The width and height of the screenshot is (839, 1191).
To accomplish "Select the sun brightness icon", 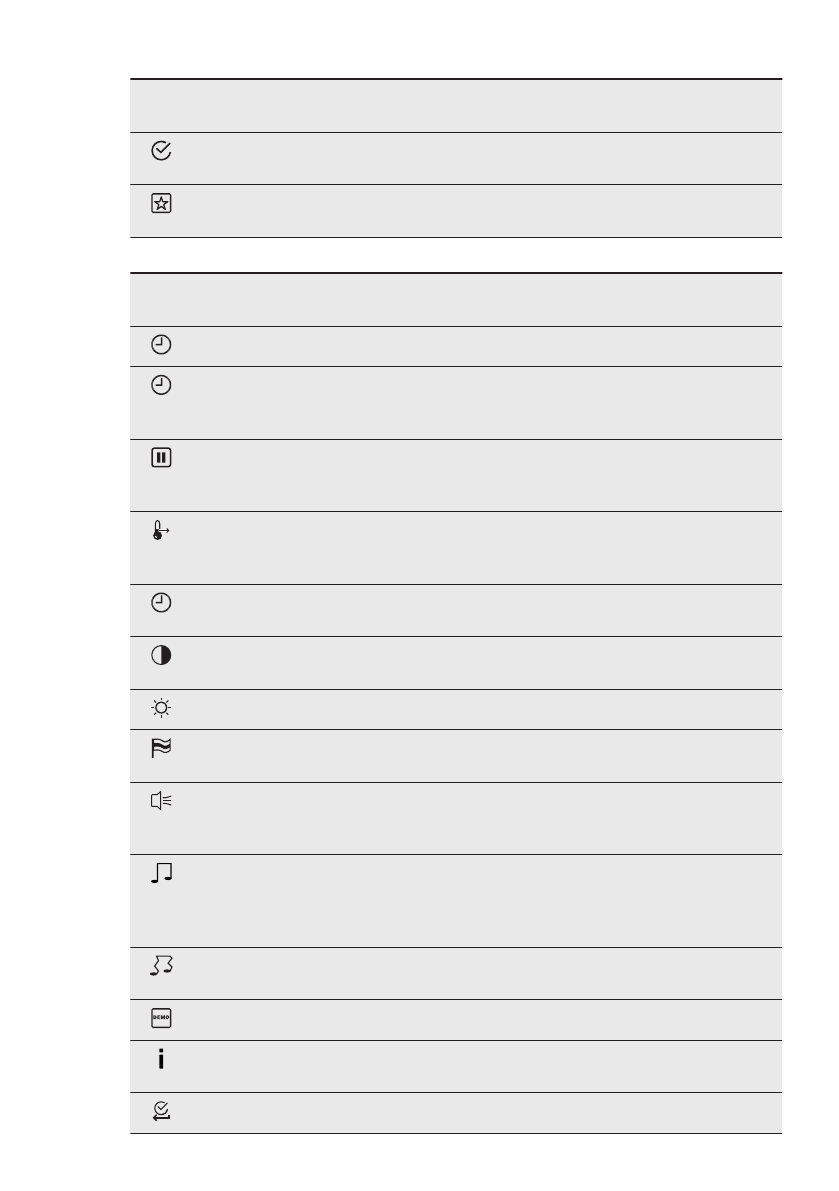I will coord(160,708).
